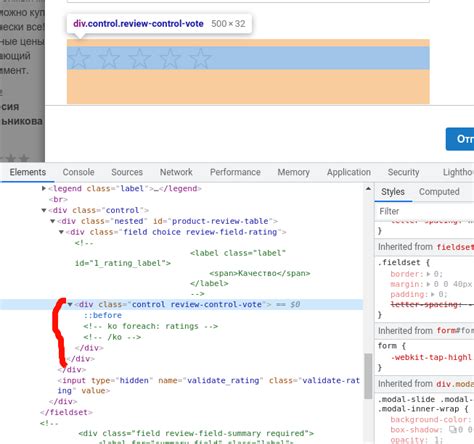Screen dimensions: 474x444
Task: Open the Console tab
Action: pyautogui.click(x=78, y=172)
